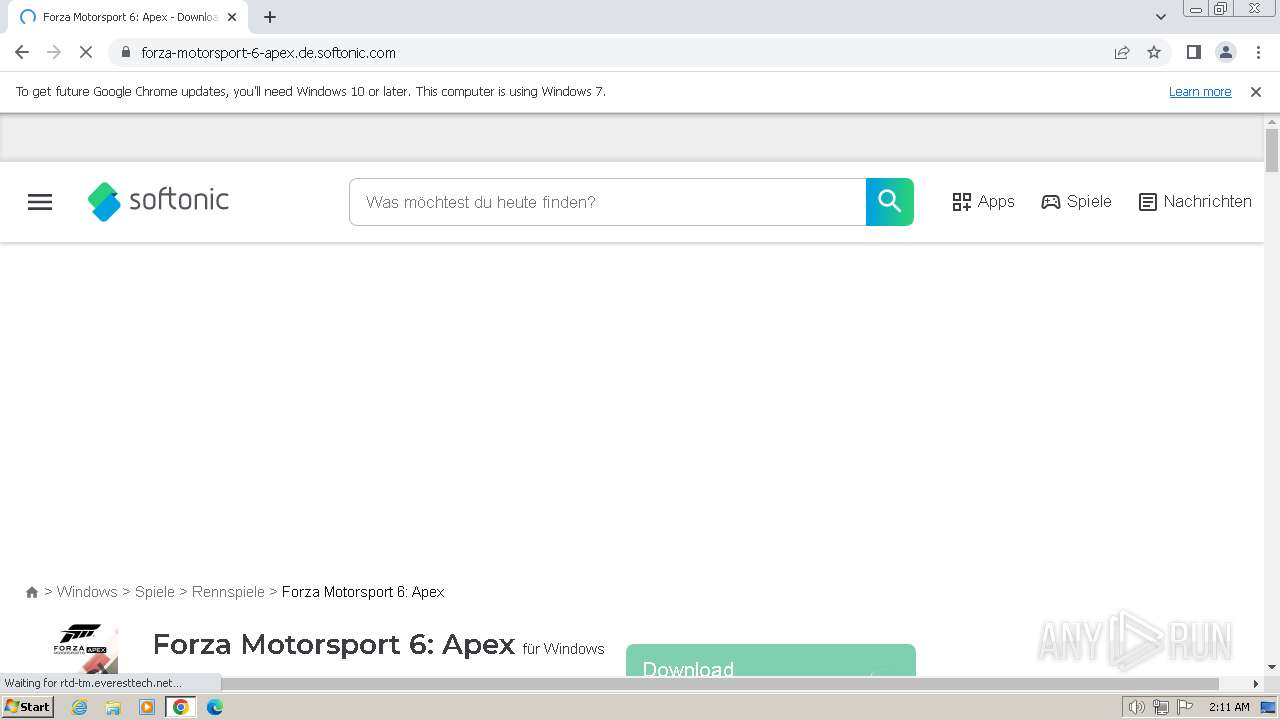Launch Internet Explorer from taskbar

(79, 707)
